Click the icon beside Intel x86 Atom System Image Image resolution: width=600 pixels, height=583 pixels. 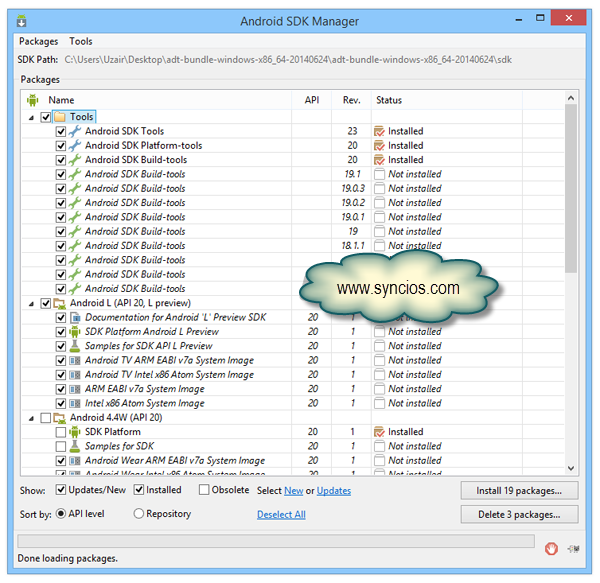[x=75, y=403]
